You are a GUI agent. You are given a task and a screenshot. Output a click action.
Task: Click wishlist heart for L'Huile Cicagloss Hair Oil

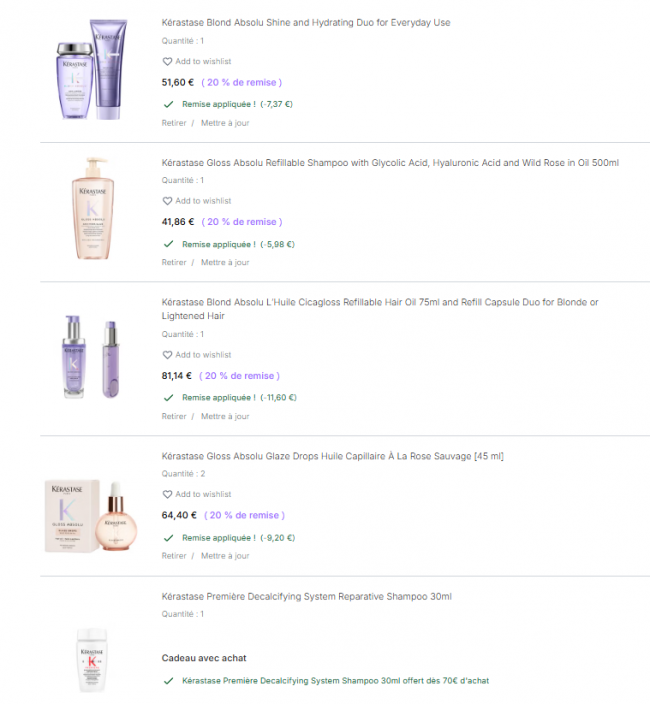[167, 355]
